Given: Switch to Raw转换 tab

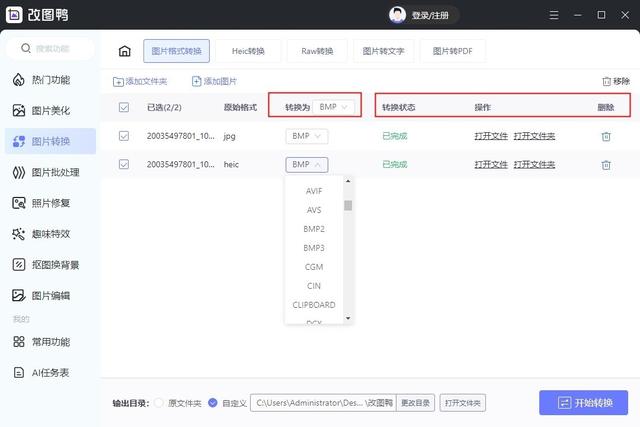Looking at the screenshot, I should point(317,51).
